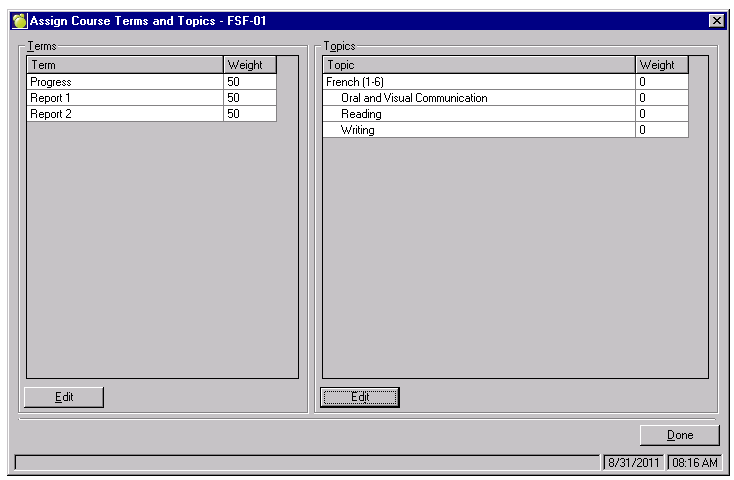Select Oral and Visual Communication topic

click(x=414, y=98)
